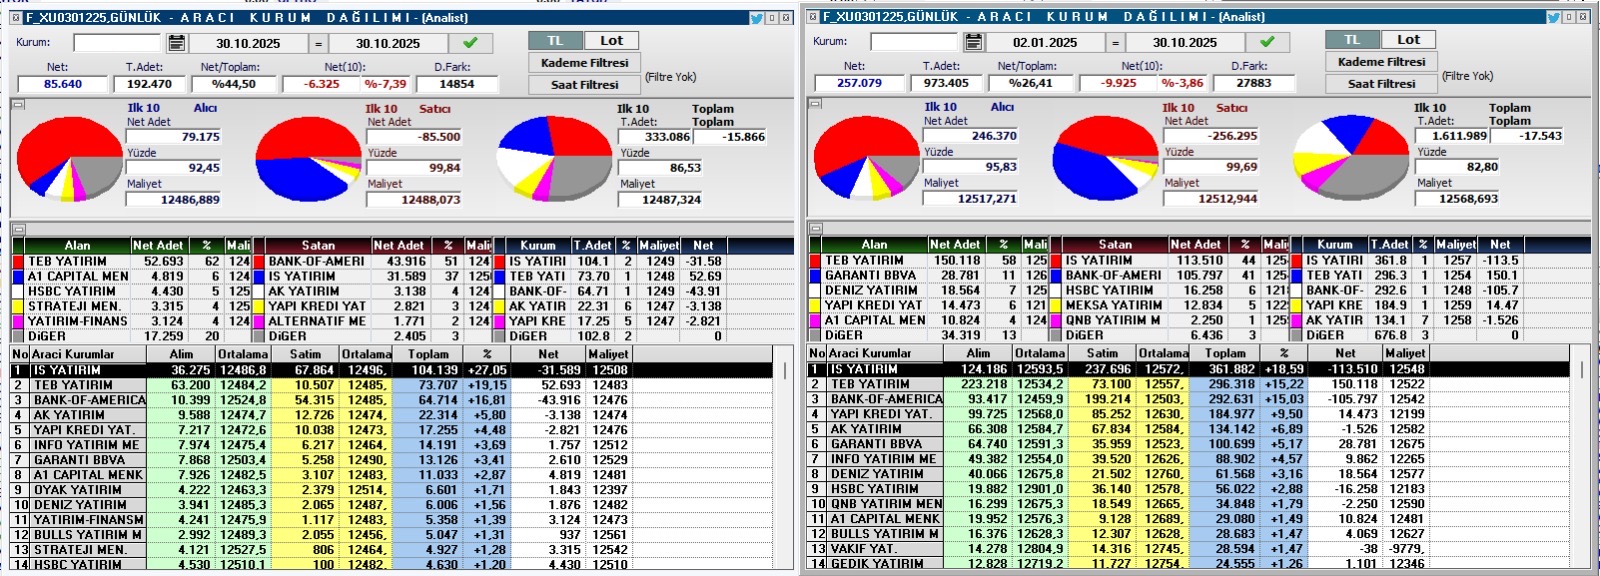This screenshot has height=576, width=1600.
Task: Open calendar picker in left window
Action: click(x=177, y=43)
